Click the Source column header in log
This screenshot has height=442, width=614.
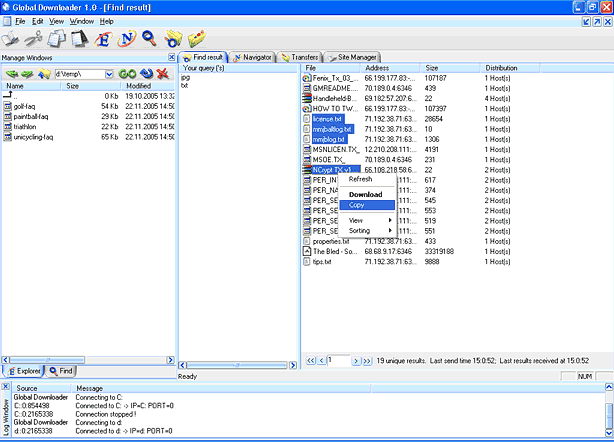42,388
